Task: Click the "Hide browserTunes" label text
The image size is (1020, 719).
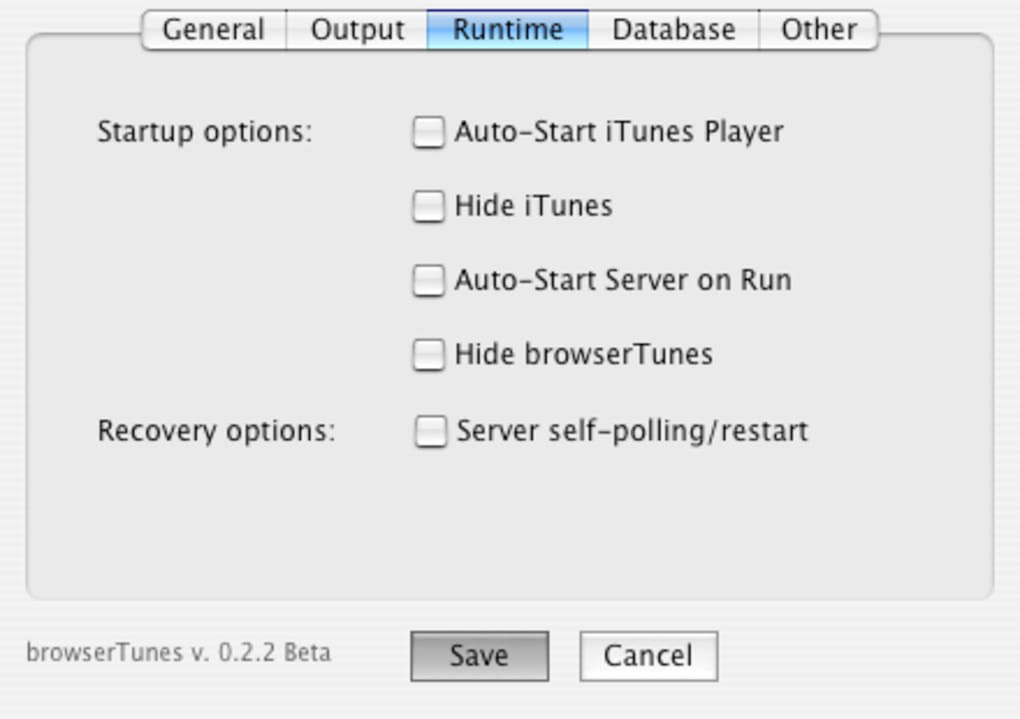Action: pyautogui.click(x=583, y=354)
